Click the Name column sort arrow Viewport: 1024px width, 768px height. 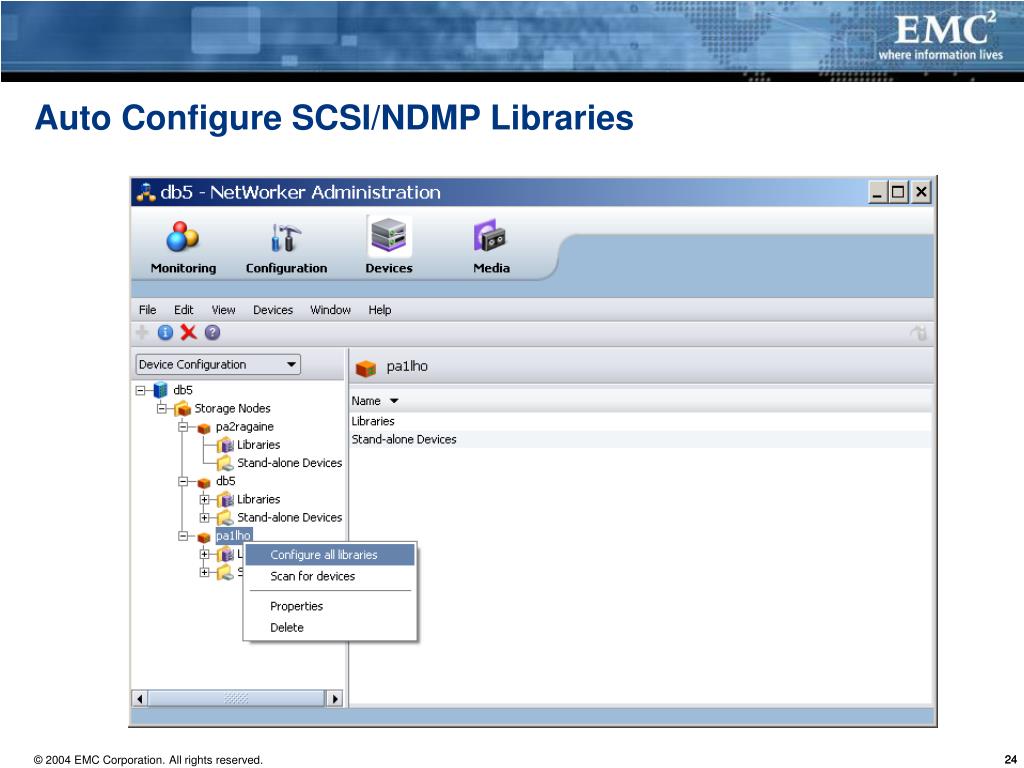click(394, 401)
